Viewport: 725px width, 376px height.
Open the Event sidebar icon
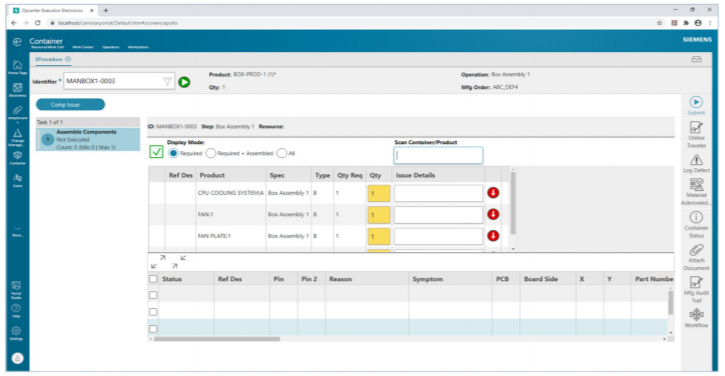[18, 178]
